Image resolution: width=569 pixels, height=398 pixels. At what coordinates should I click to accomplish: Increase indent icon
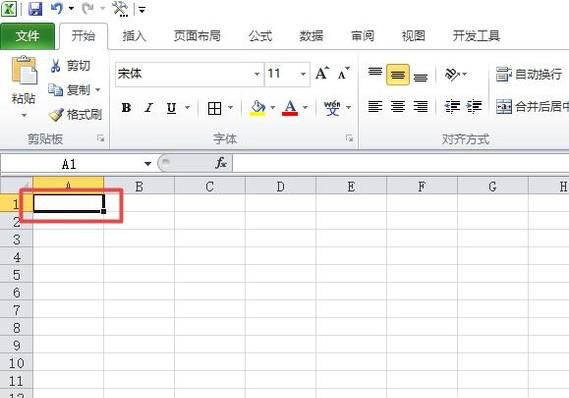(x=475, y=107)
